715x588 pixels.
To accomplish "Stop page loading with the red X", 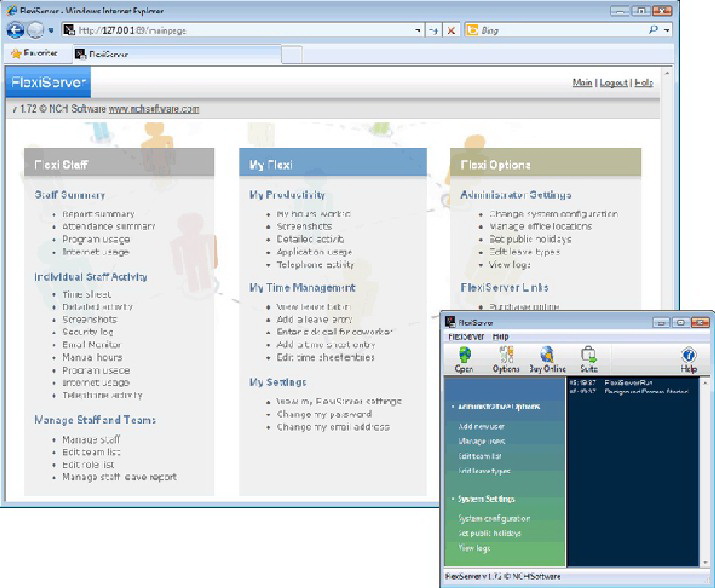I will [451, 31].
